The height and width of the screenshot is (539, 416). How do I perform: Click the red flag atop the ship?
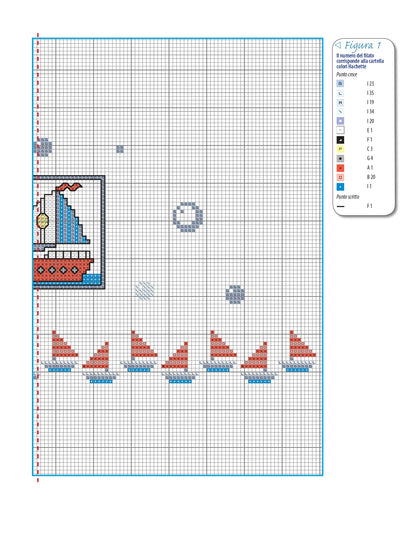pos(69,187)
